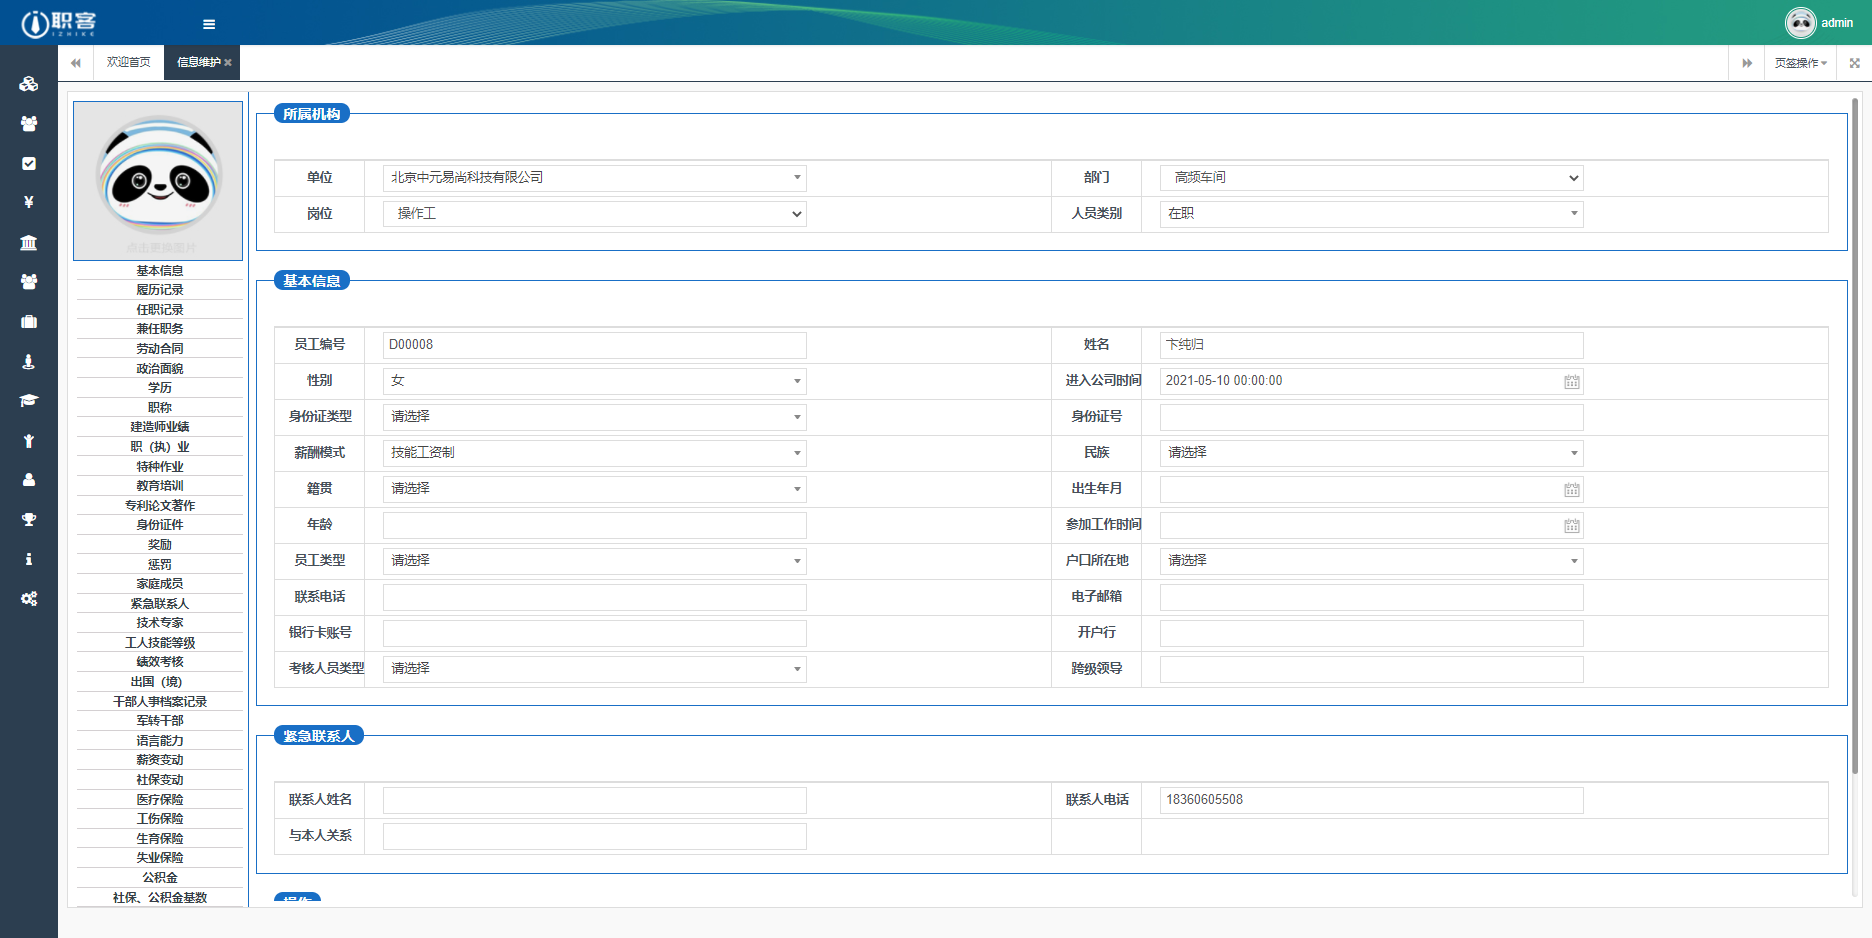Expand the 部门 dropdown
This screenshot has width=1872, height=938.
point(1371,178)
